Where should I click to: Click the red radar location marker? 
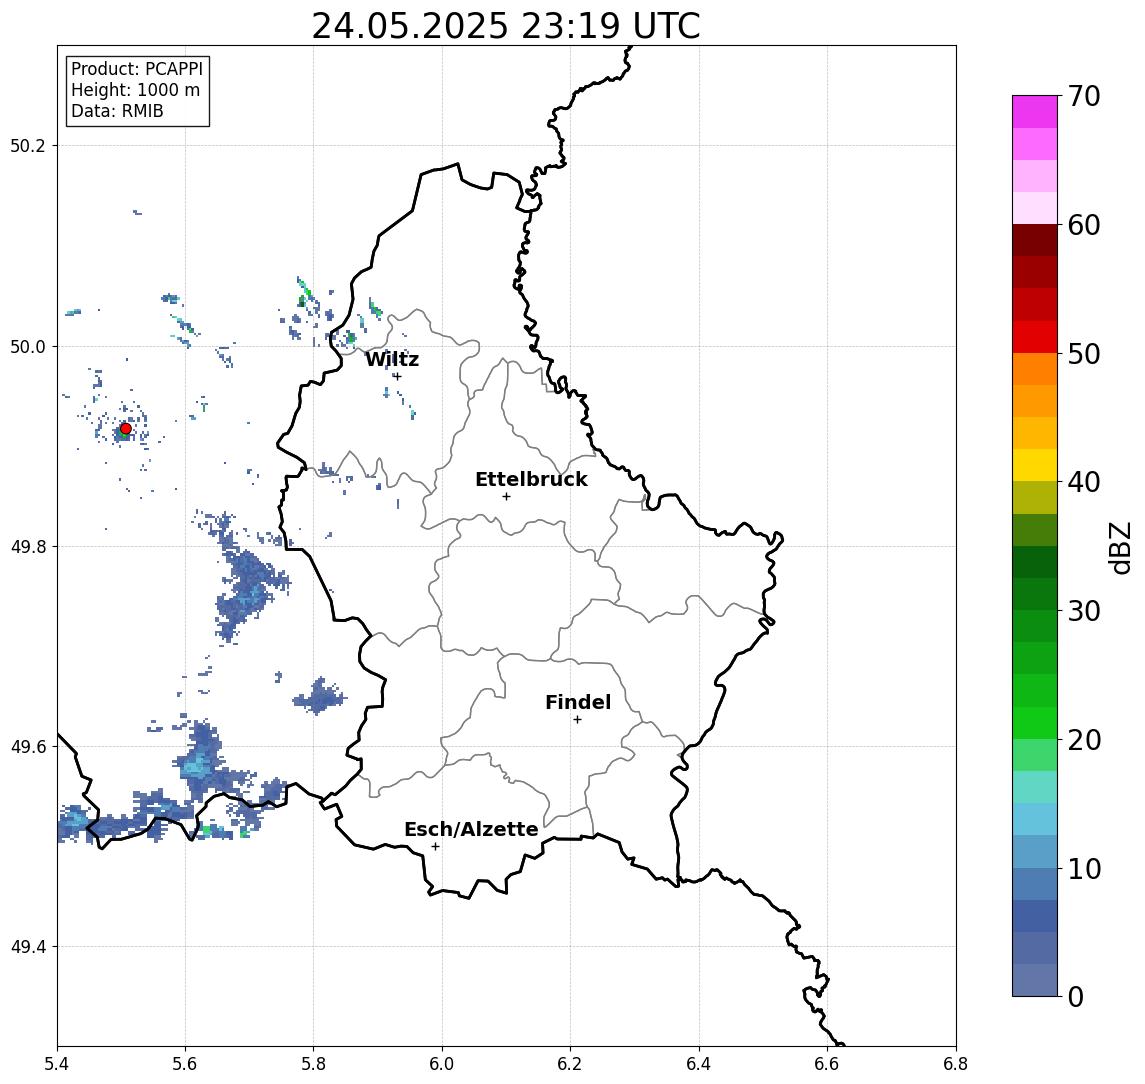(126, 429)
